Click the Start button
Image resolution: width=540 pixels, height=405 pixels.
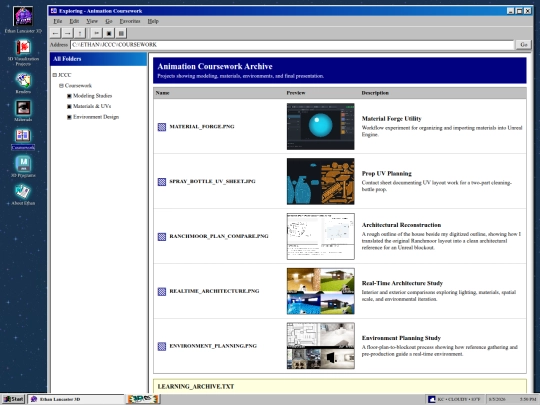coord(14,399)
